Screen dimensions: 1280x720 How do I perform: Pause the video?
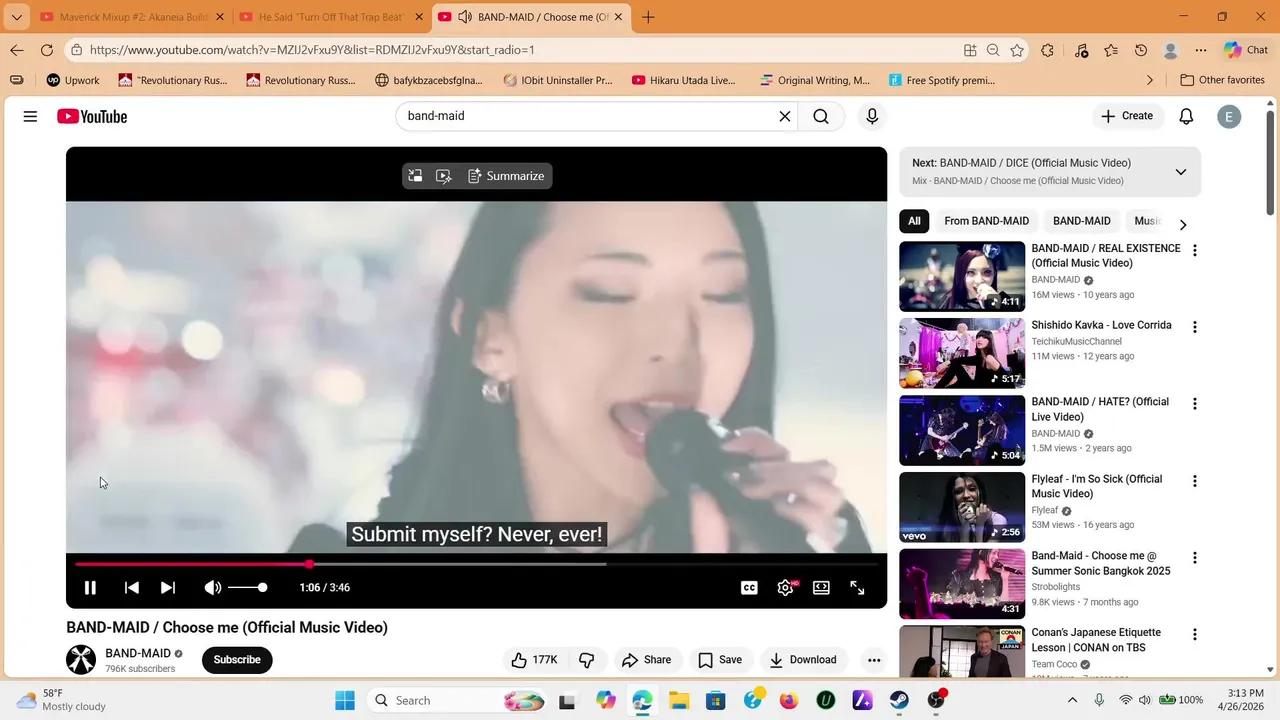pos(90,588)
